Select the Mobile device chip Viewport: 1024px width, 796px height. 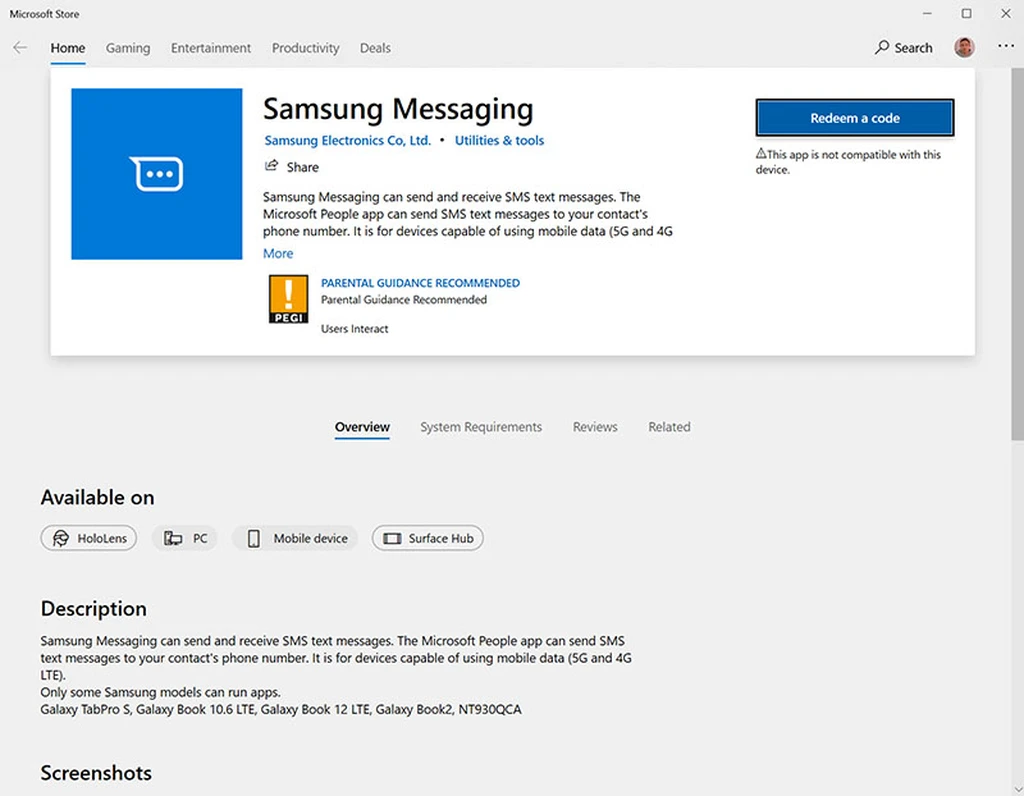tap(295, 538)
